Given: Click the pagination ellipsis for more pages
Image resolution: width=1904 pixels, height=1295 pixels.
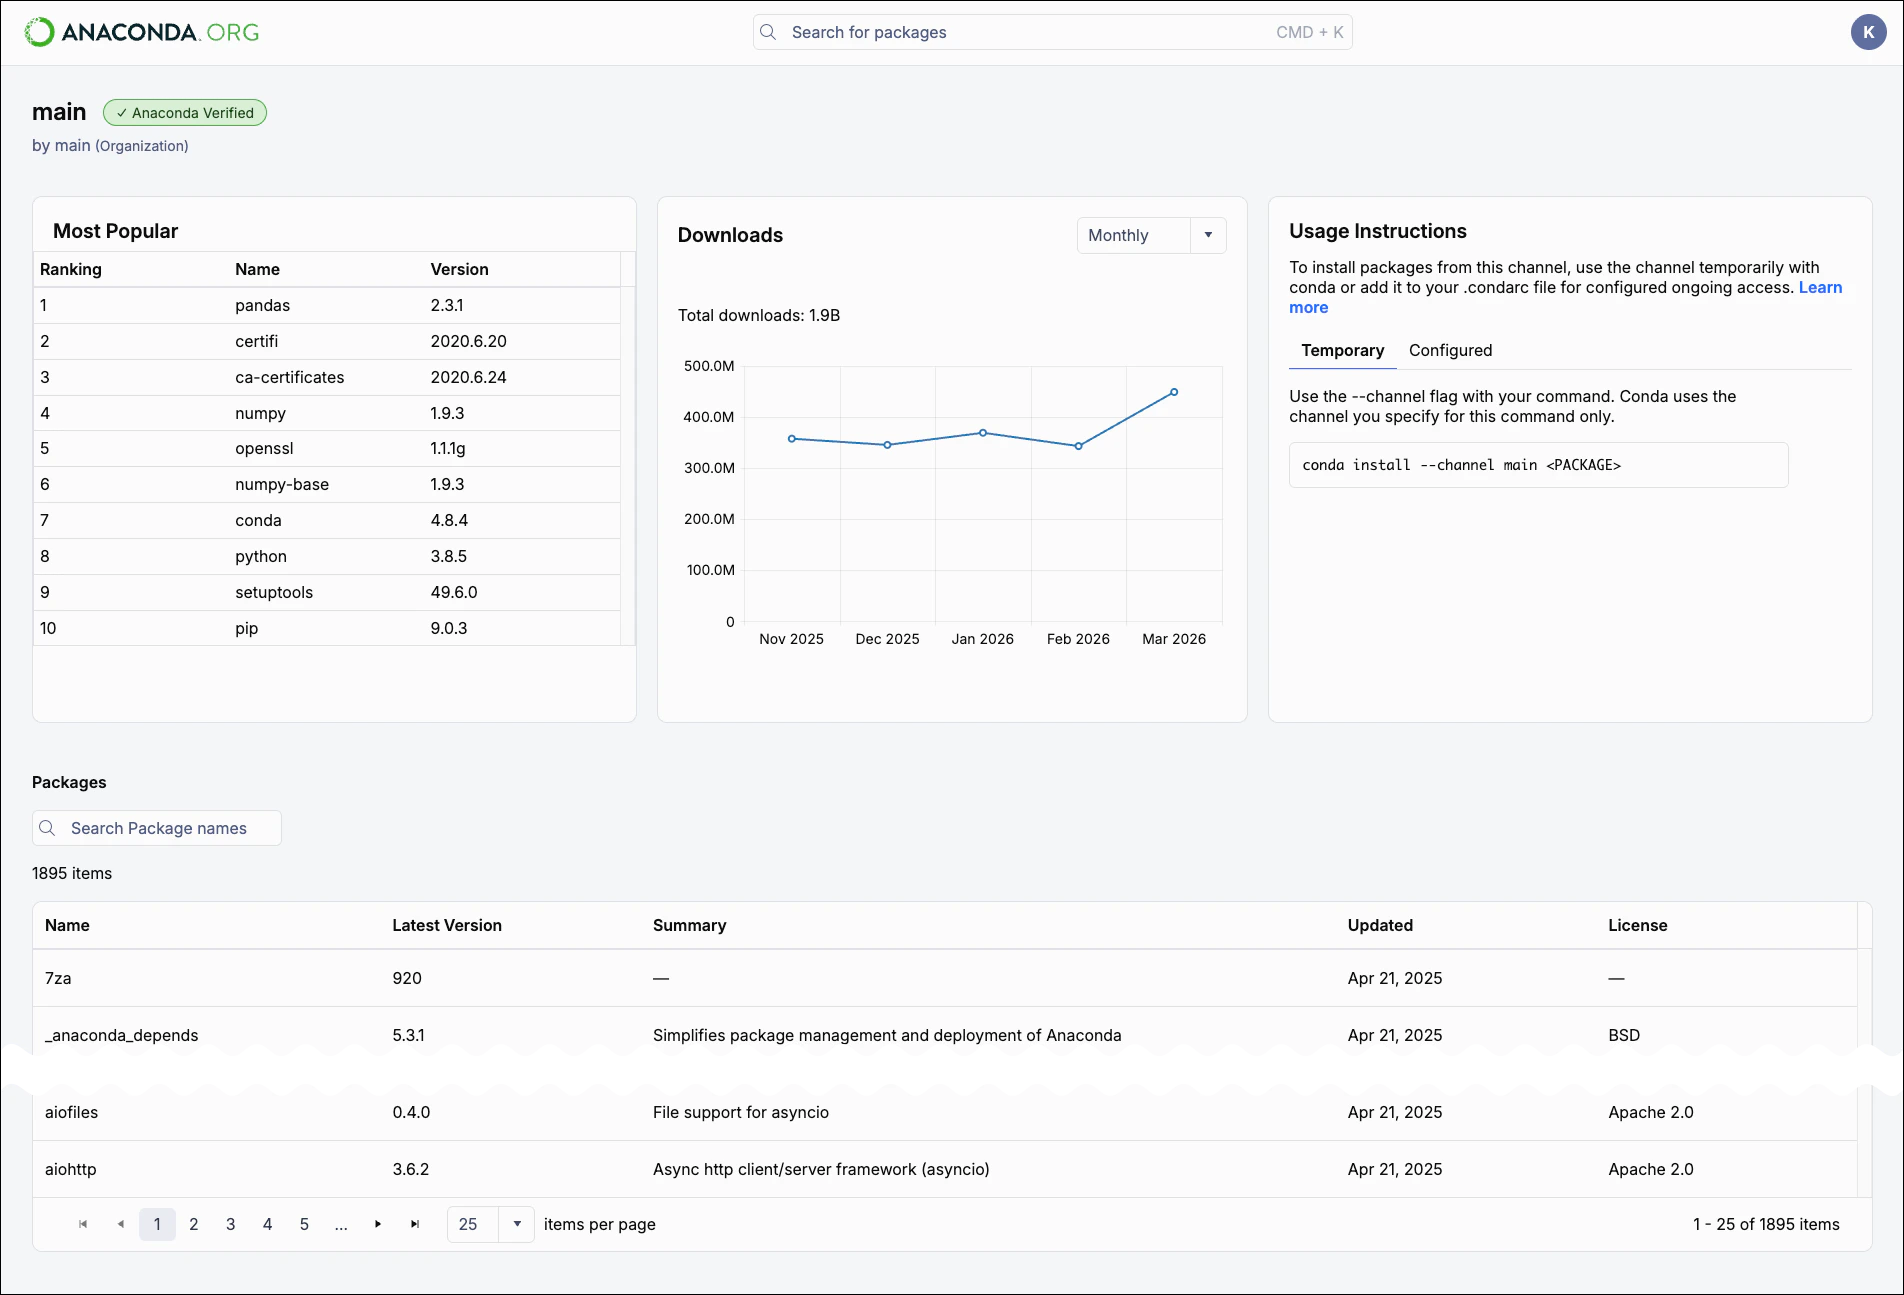Looking at the screenshot, I should (342, 1224).
